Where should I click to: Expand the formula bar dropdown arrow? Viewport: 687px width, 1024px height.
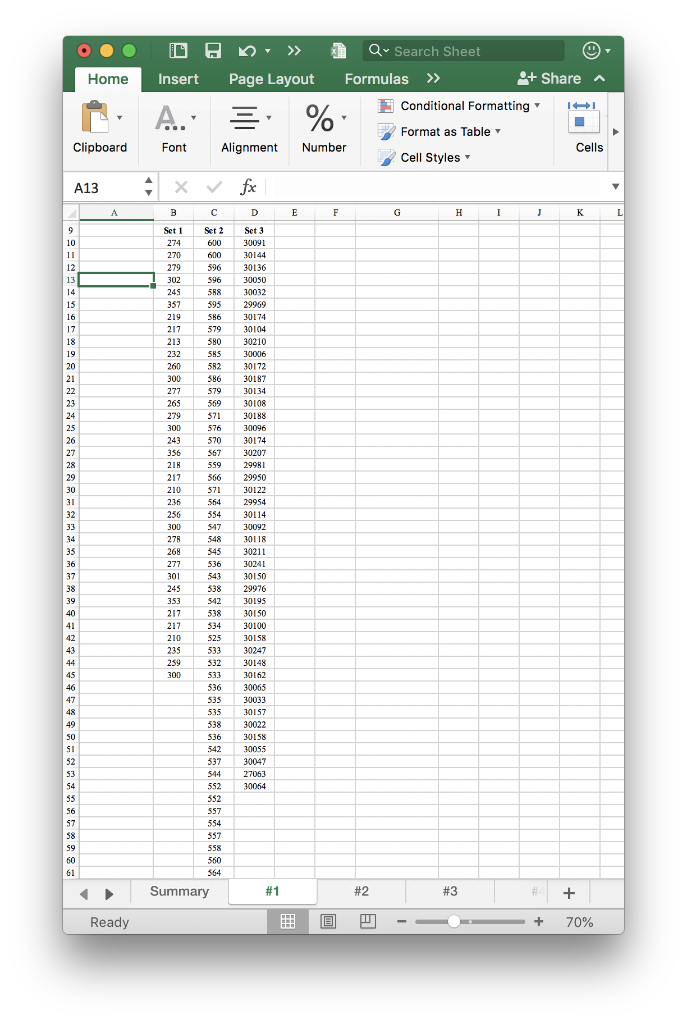[x=615, y=187]
